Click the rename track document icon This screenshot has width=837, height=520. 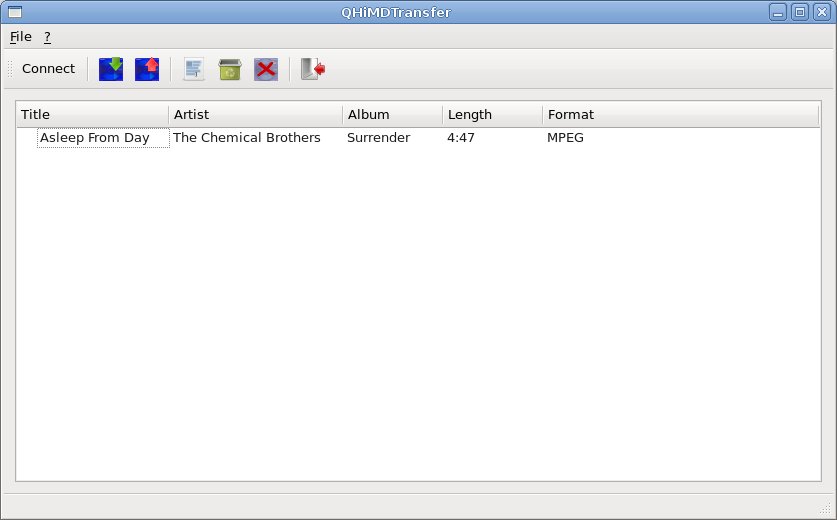(x=194, y=69)
